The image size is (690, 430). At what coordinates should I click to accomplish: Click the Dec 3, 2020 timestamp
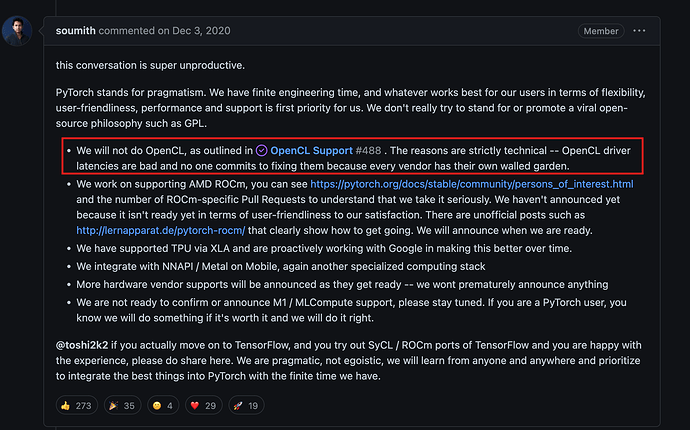click(184, 31)
